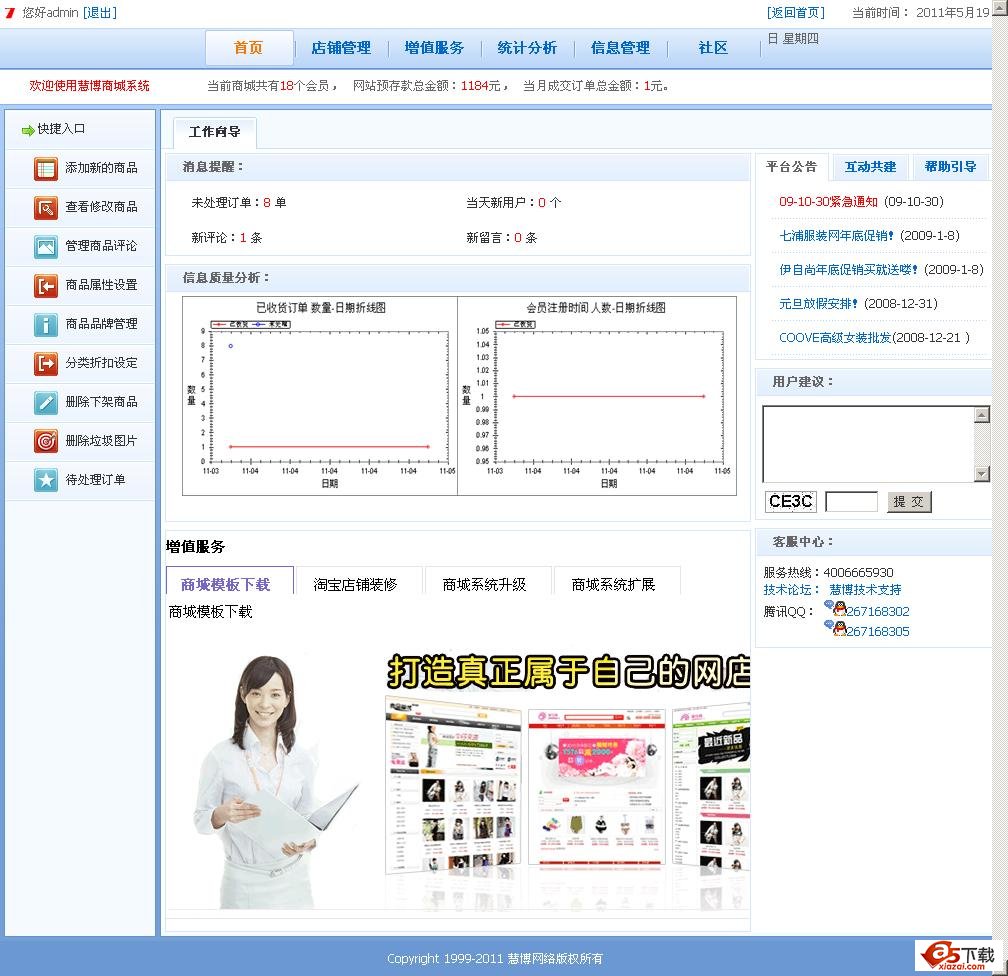Click the 提交 submit button
Screen dimensions: 1008x976
pyautogui.click(x=909, y=502)
